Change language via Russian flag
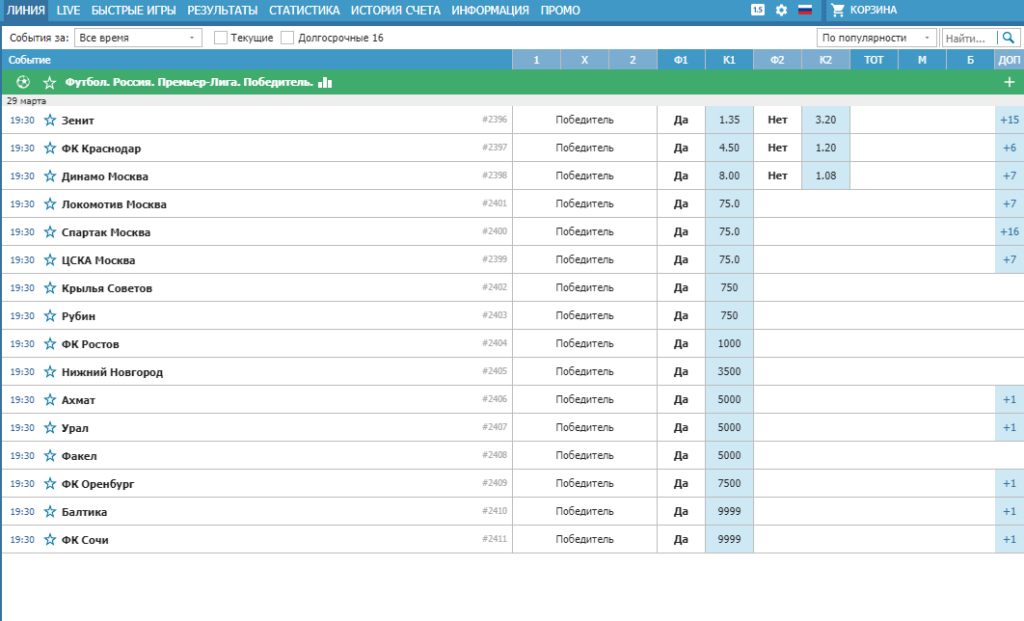 coord(805,10)
